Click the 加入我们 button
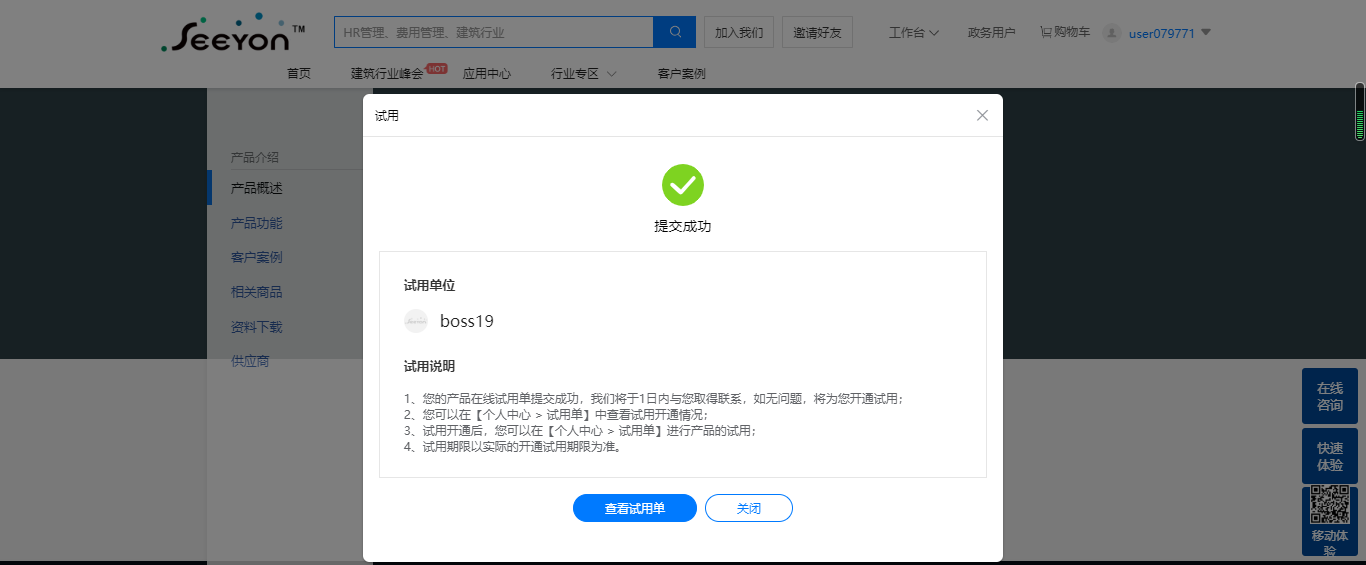This screenshot has width=1366, height=565. tap(739, 32)
